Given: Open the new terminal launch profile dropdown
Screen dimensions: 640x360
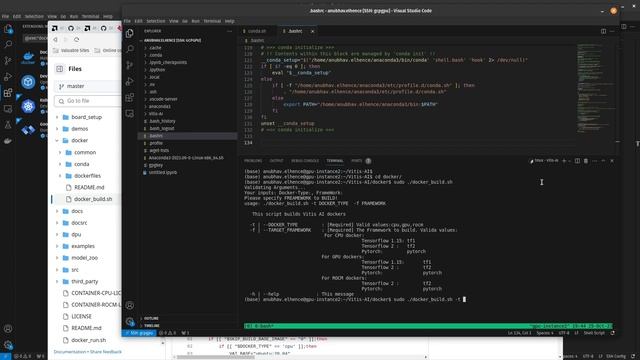Looking at the screenshot, I should click(x=570, y=161).
